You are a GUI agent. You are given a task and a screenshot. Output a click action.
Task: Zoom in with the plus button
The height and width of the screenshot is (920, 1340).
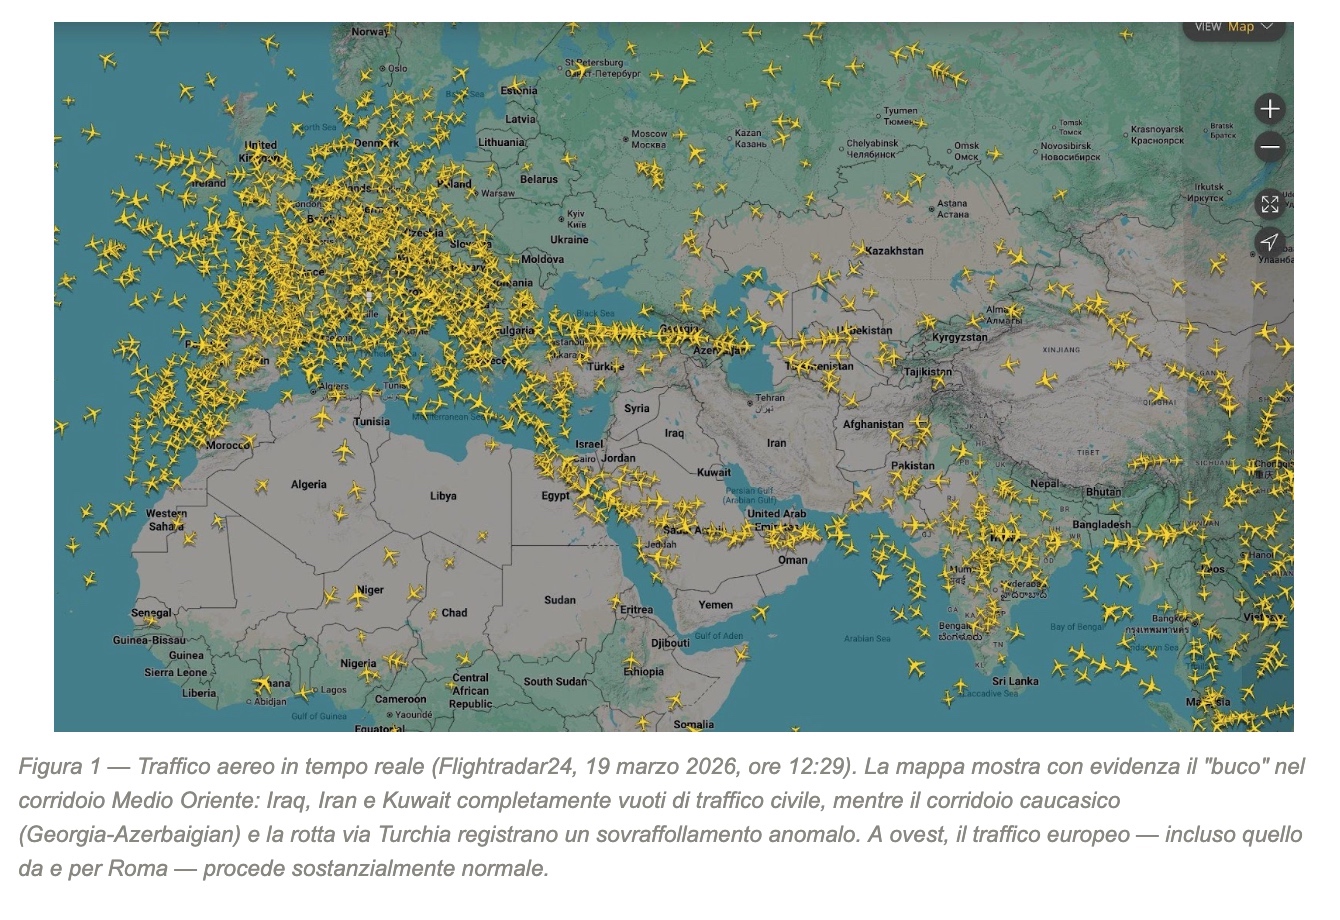tap(1270, 109)
